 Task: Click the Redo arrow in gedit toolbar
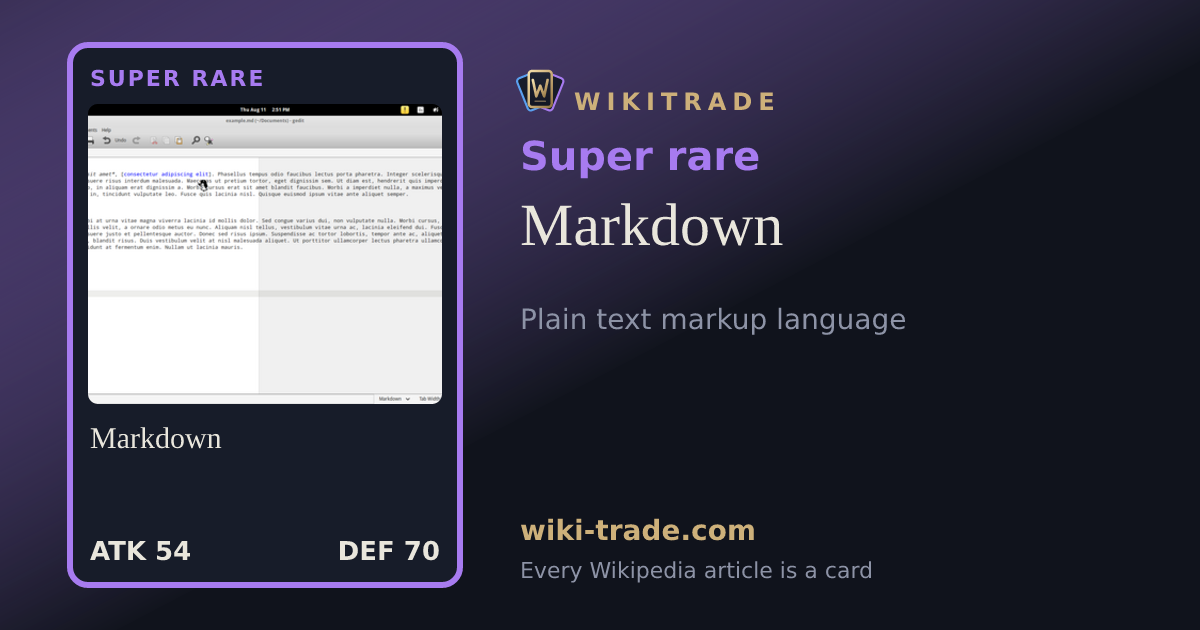click(136, 140)
